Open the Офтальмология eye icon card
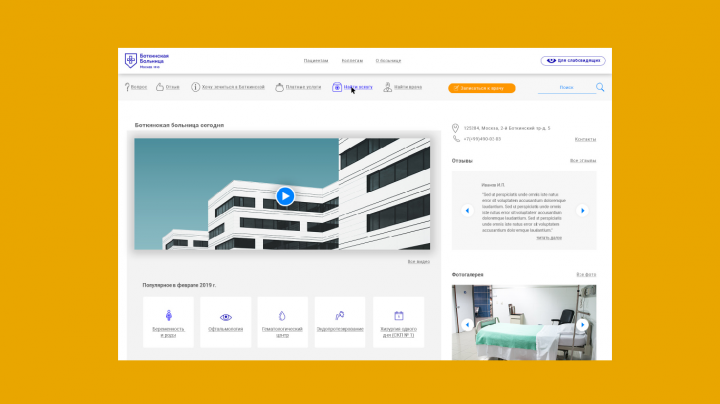720x404 pixels. pyautogui.click(x=225, y=322)
